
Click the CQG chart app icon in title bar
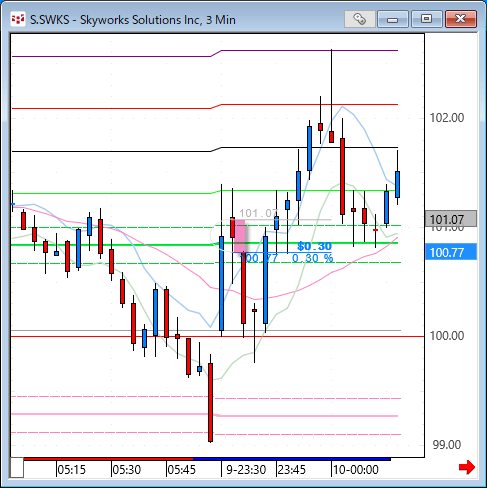tap(18, 20)
